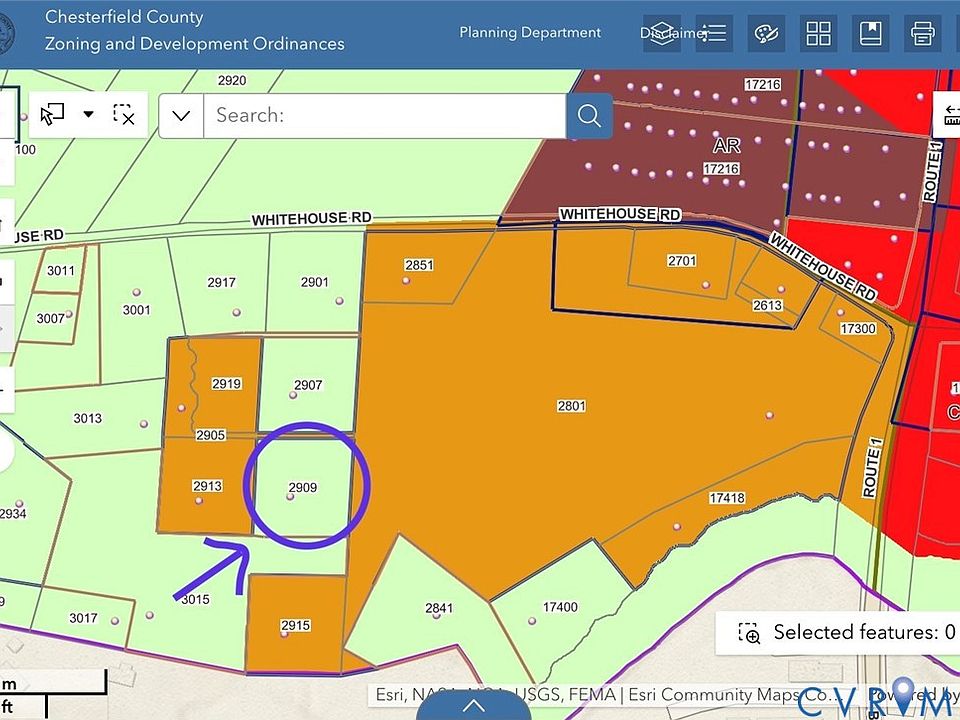The image size is (960, 720).
Task: Clear the current feature selection
Action: point(124,114)
